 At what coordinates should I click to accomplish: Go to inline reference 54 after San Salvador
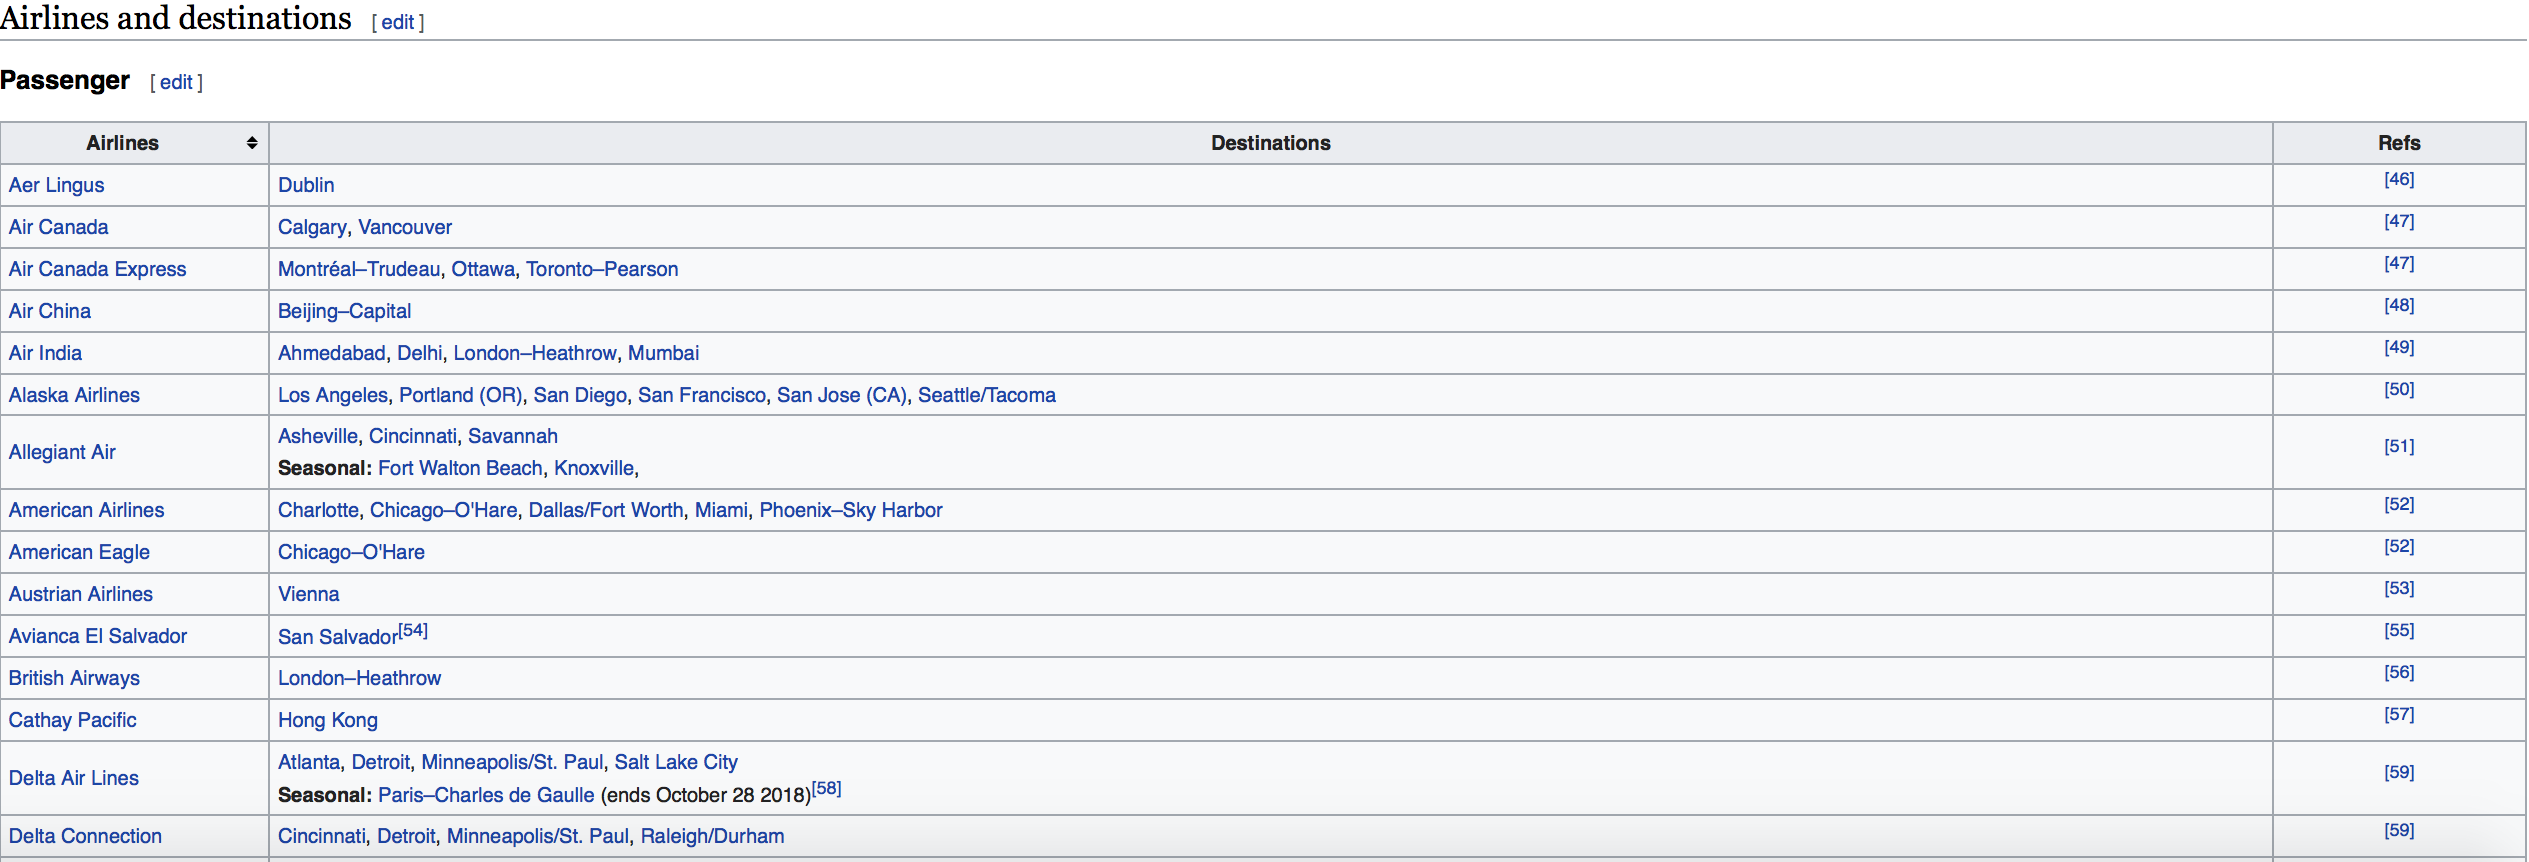click(413, 630)
